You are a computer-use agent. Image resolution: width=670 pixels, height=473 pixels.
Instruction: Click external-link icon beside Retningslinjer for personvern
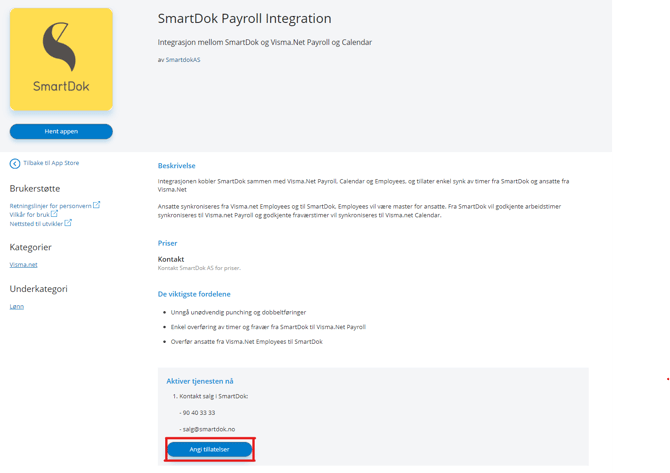pyautogui.click(x=97, y=205)
